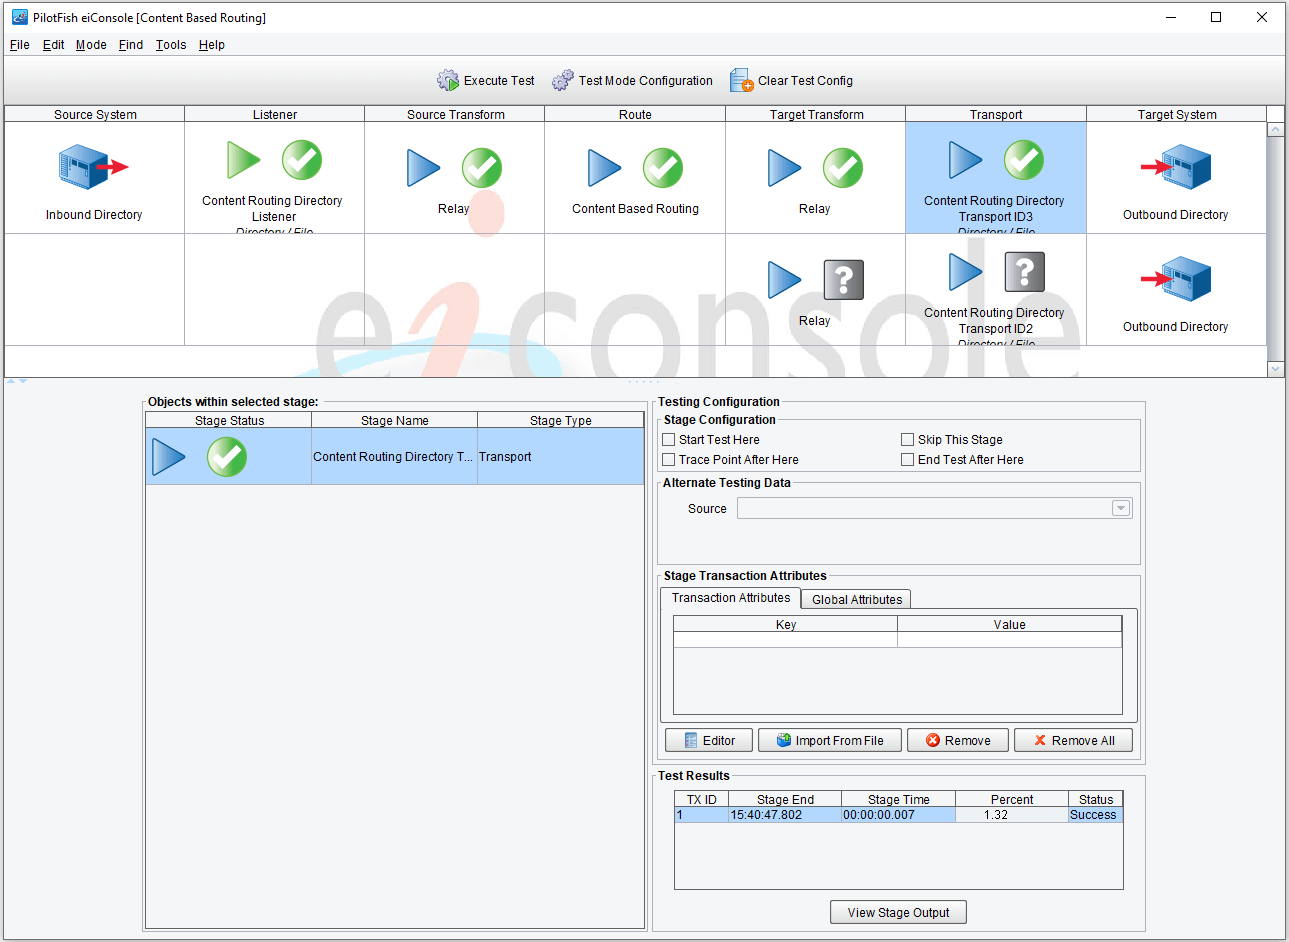Click the stage grid scrollbar down arrow
Viewport: 1289px width, 942px height.
click(x=1275, y=369)
